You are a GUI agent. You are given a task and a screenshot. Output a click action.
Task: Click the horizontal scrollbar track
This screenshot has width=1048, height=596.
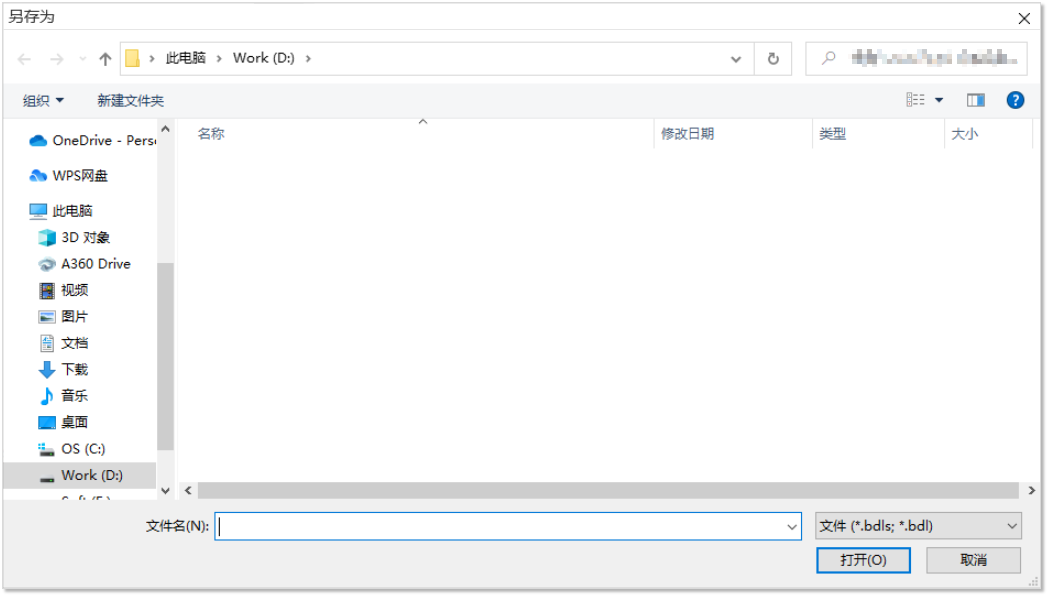click(608, 490)
